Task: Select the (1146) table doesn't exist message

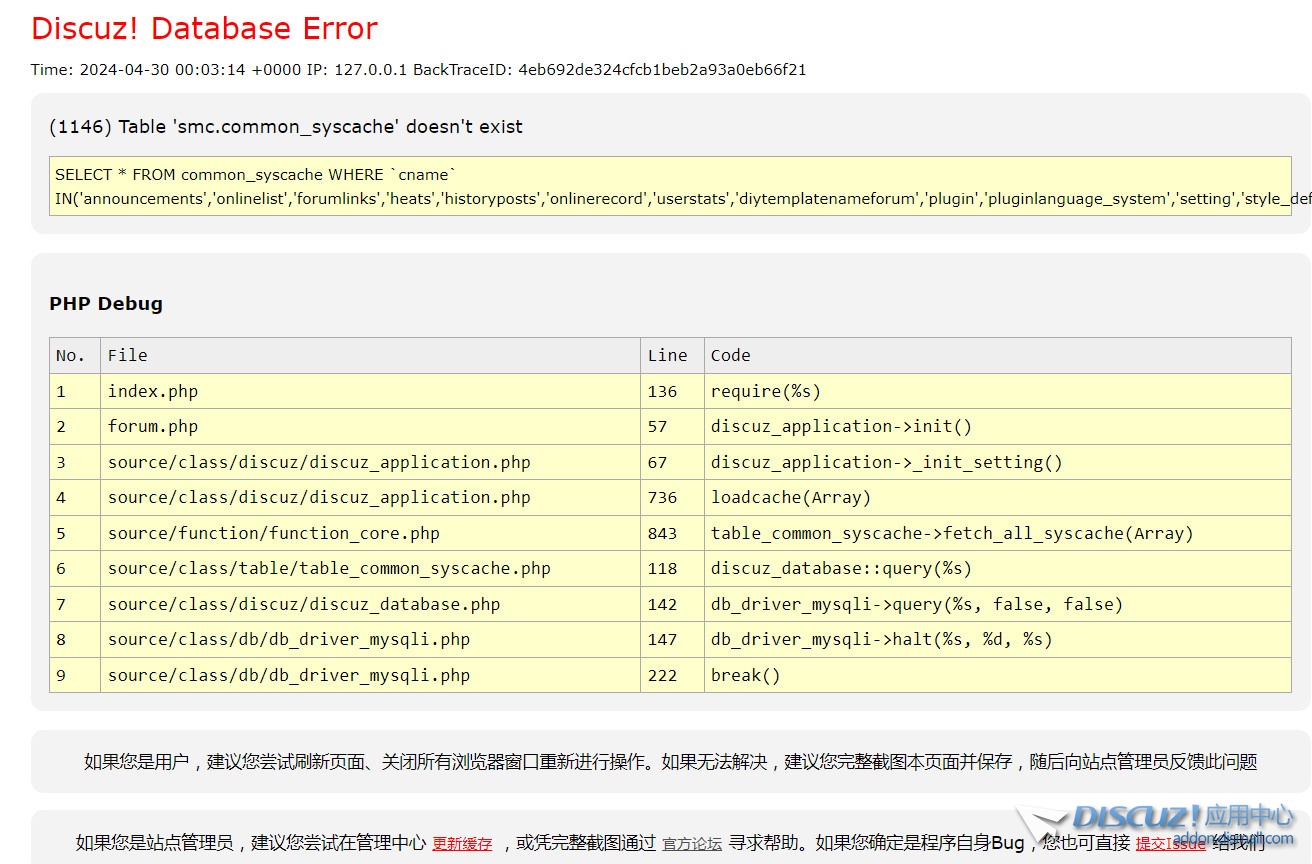Action: pyautogui.click(x=286, y=127)
